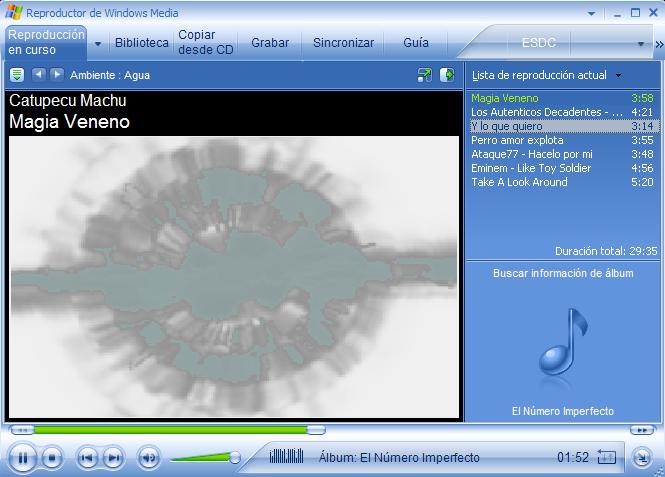Image resolution: width=665 pixels, height=477 pixels.
Task: Open the Sincronizar tab
Action: tap(344, 42)
